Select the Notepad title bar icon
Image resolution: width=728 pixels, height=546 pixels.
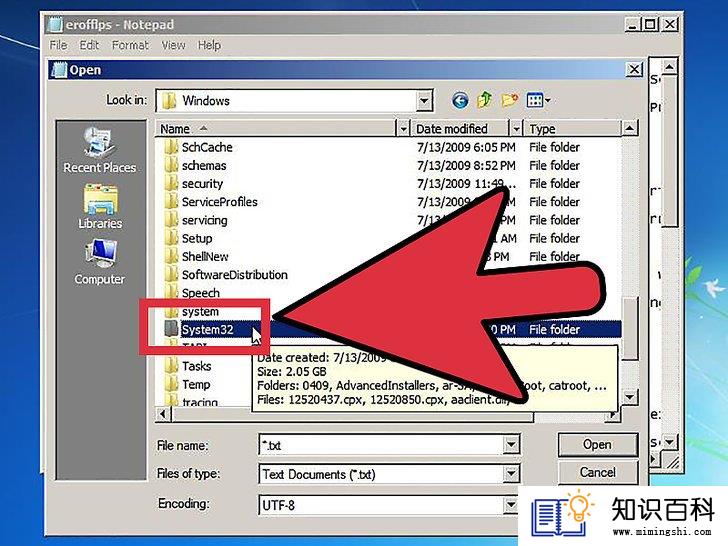point(54,24)
